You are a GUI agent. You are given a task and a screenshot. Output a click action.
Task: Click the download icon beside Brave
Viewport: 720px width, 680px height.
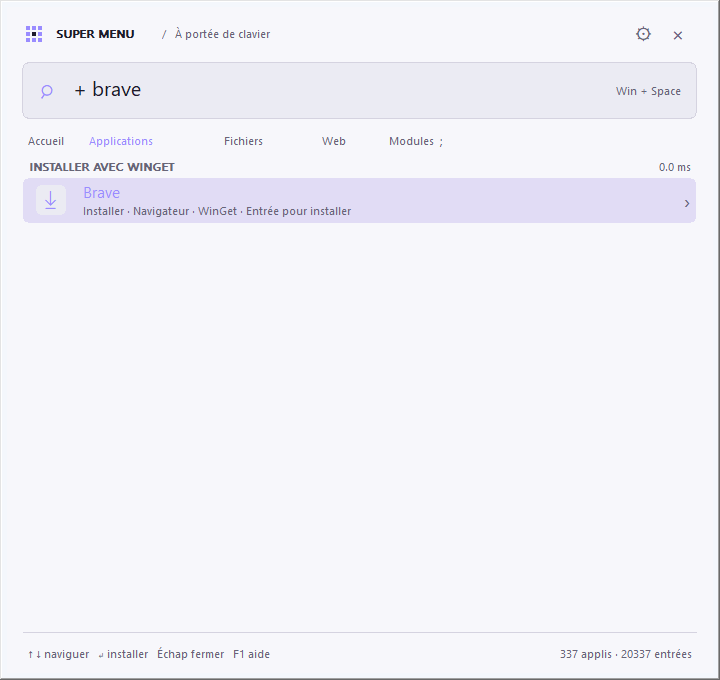pos(51,200)
